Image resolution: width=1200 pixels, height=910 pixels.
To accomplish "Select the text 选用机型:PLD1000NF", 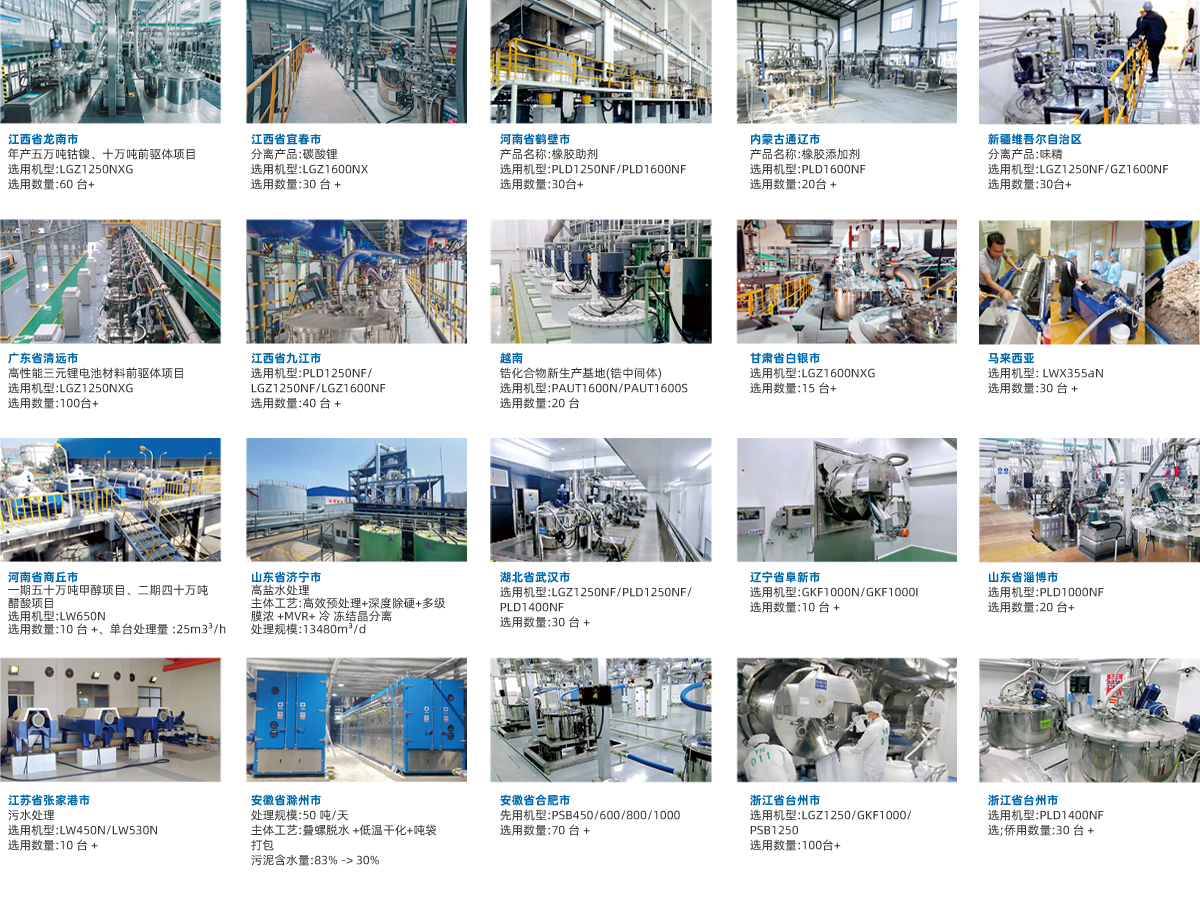I will [1046, 592].
